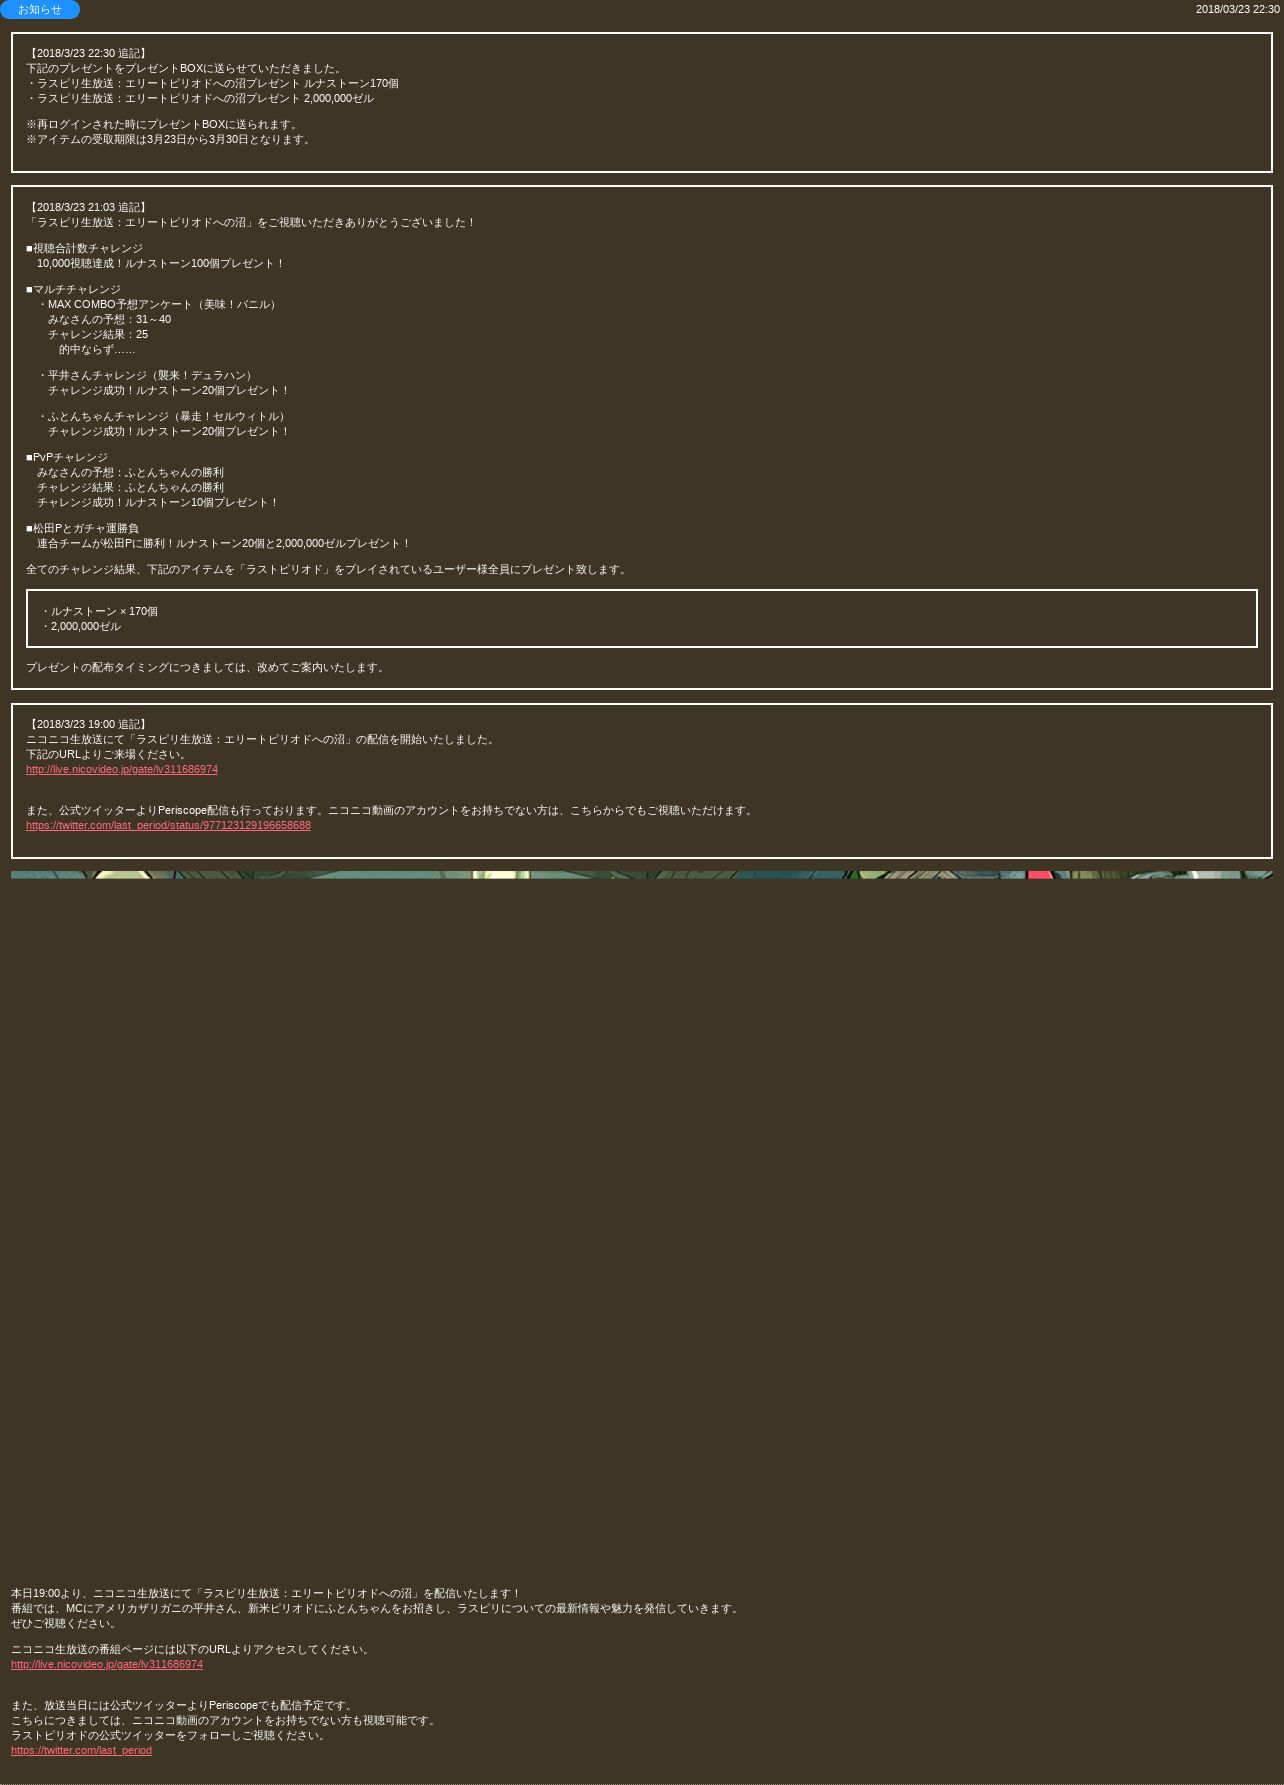
Task: Click the 10,000視聴達成 ルナストーン100個 line
Action: point(161,263)
